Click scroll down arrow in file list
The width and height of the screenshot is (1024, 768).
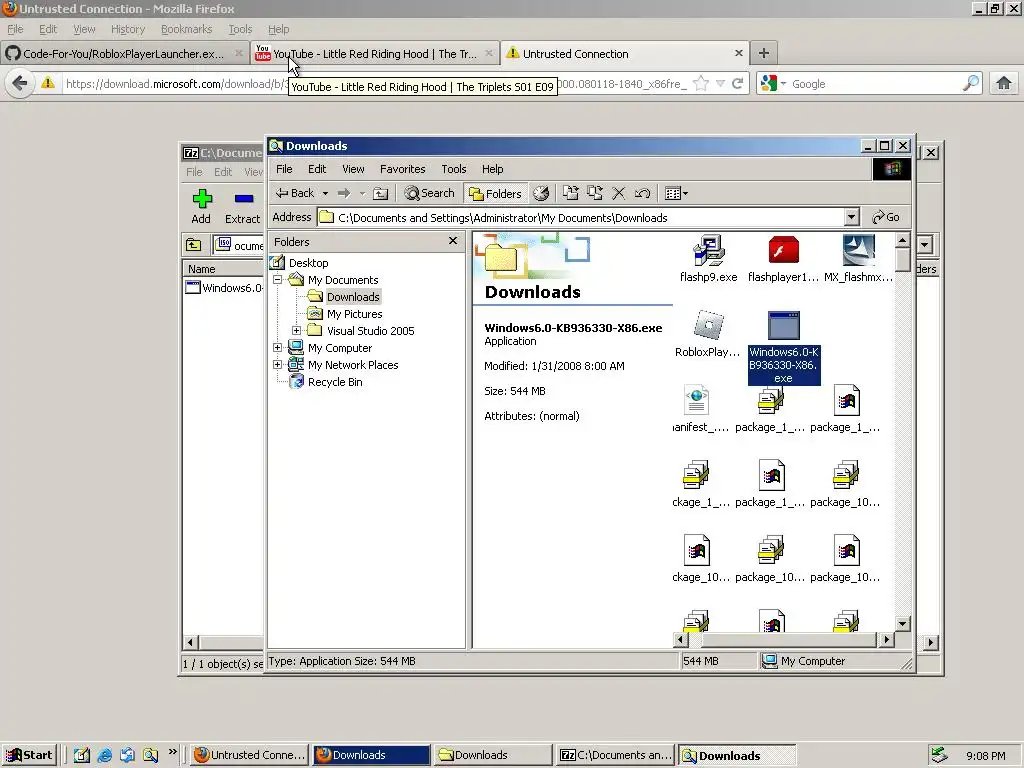[903, 624]
